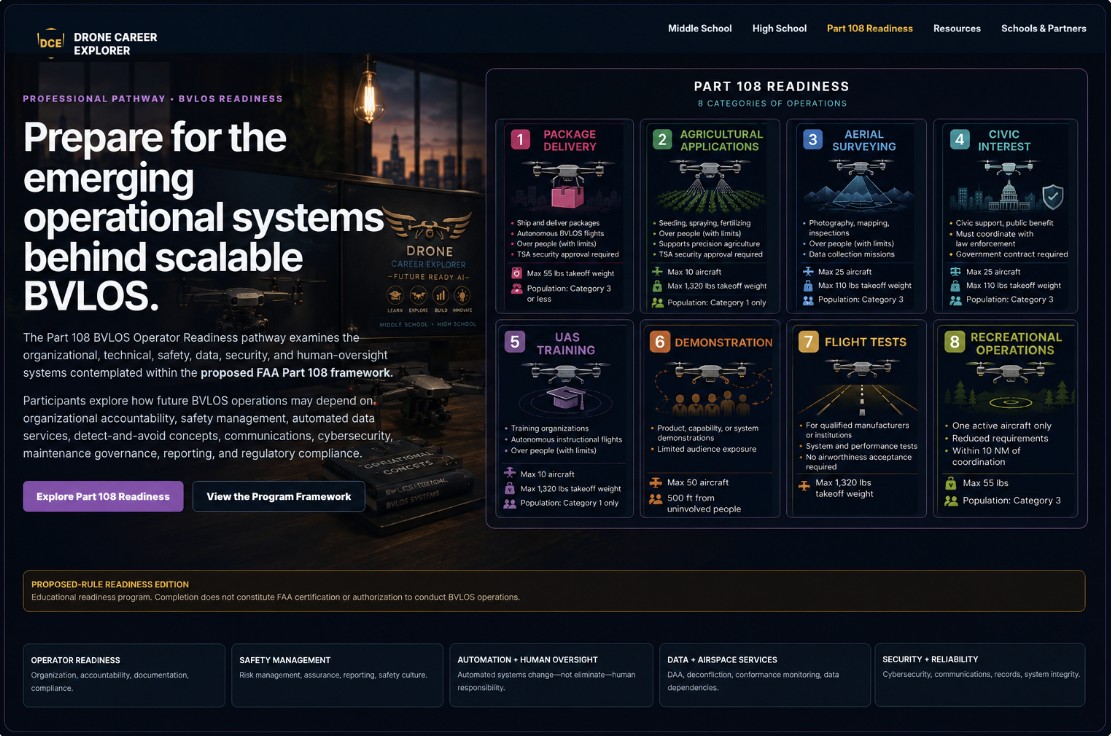Click the Professional Pathway BVLOS Readiness label
This screenshot has width=1111, height=736.
click(152, 98)
